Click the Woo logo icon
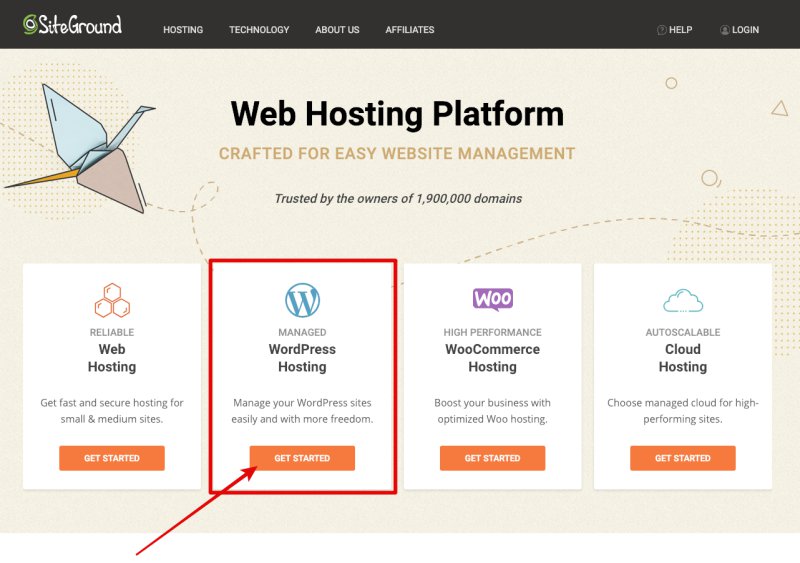The height and width of the screenshot is (563, 800). click(493, 299)
